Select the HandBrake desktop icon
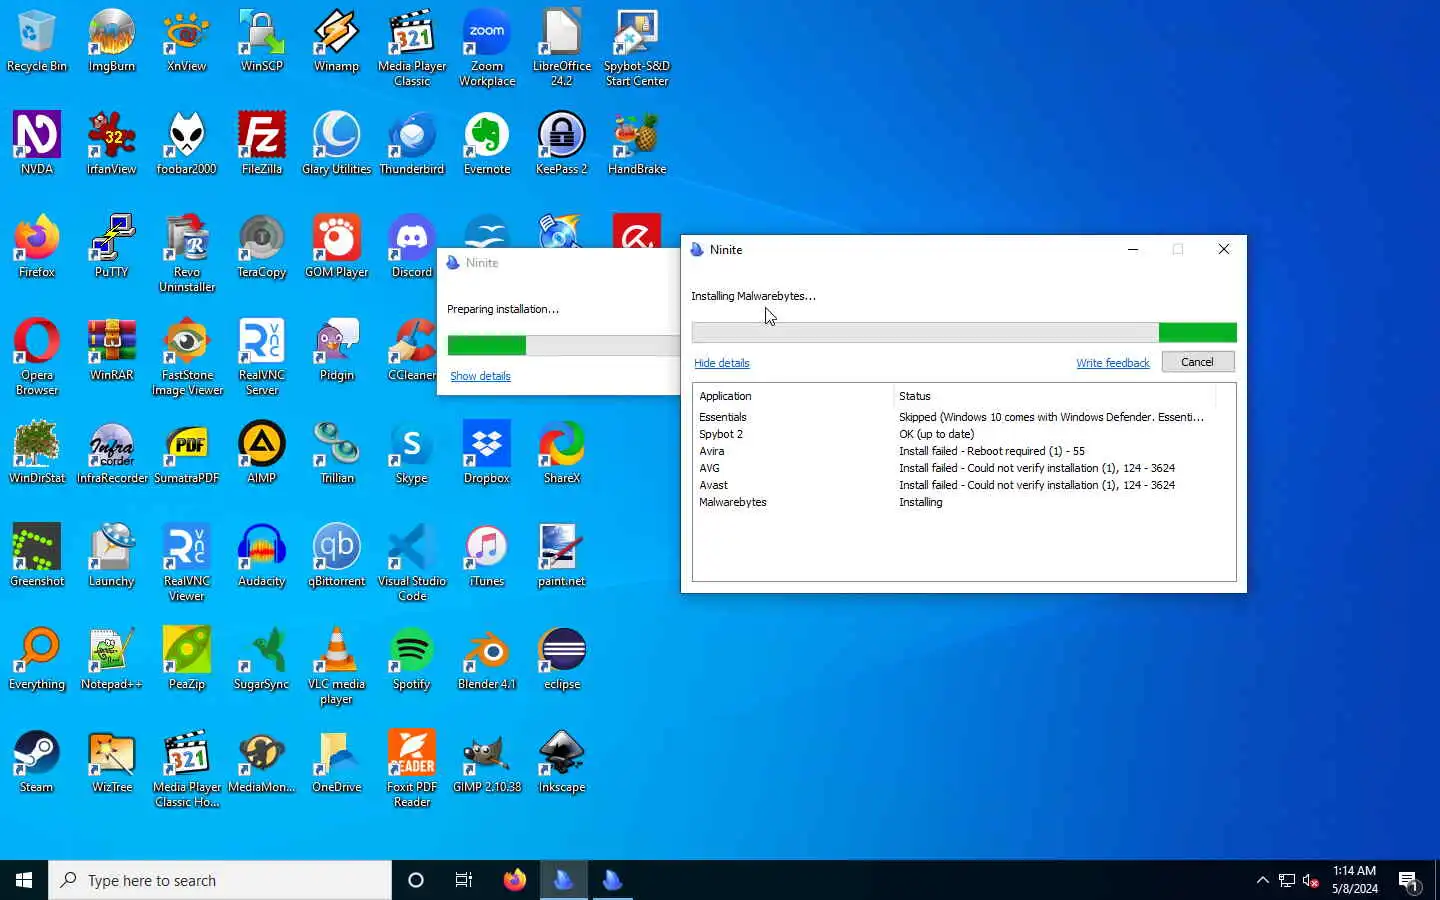Image resolution: width=1440 pixels, height=900 pixels. pos(637,144)
